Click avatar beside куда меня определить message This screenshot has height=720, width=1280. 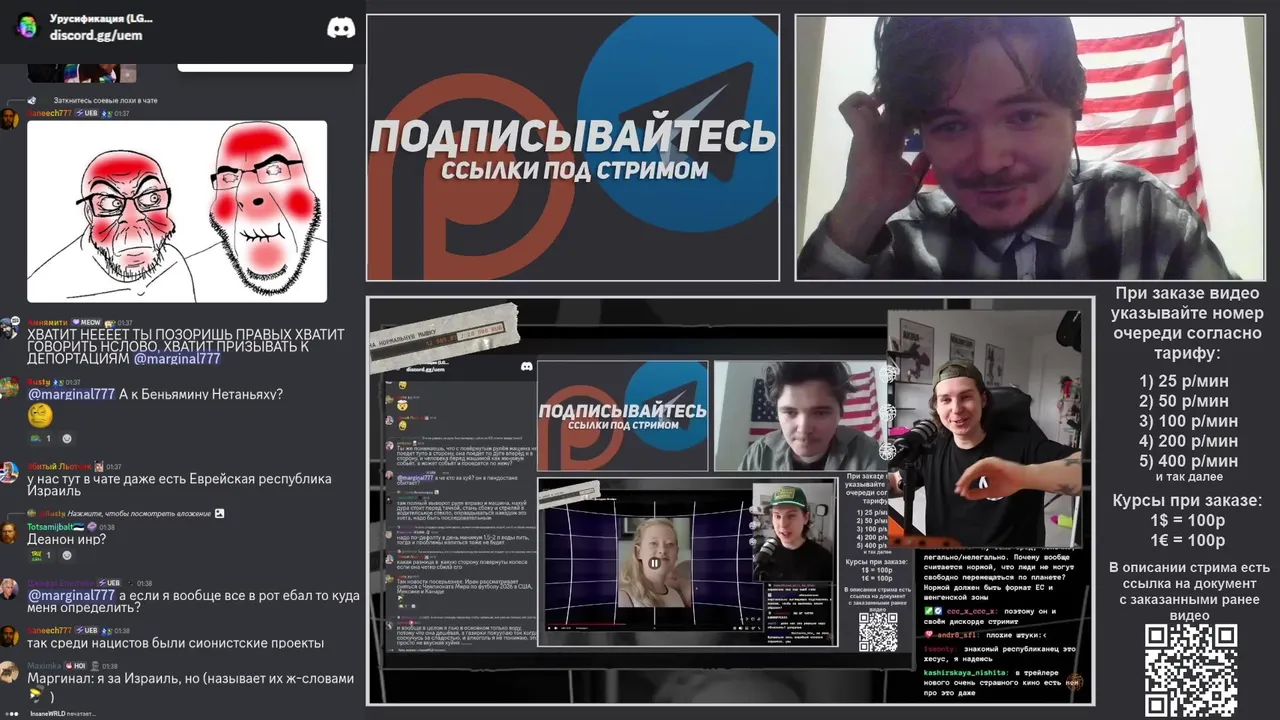9,590
